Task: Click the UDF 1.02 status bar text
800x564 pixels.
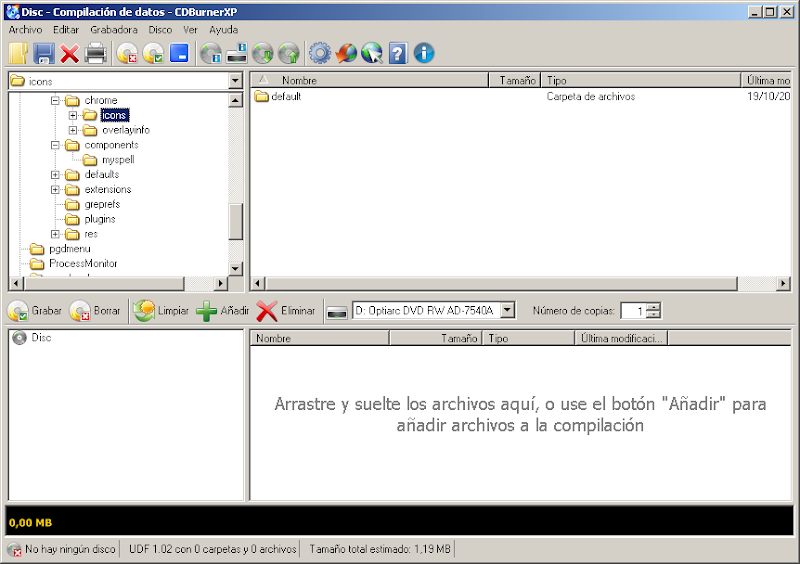Action: coord(212,549)
